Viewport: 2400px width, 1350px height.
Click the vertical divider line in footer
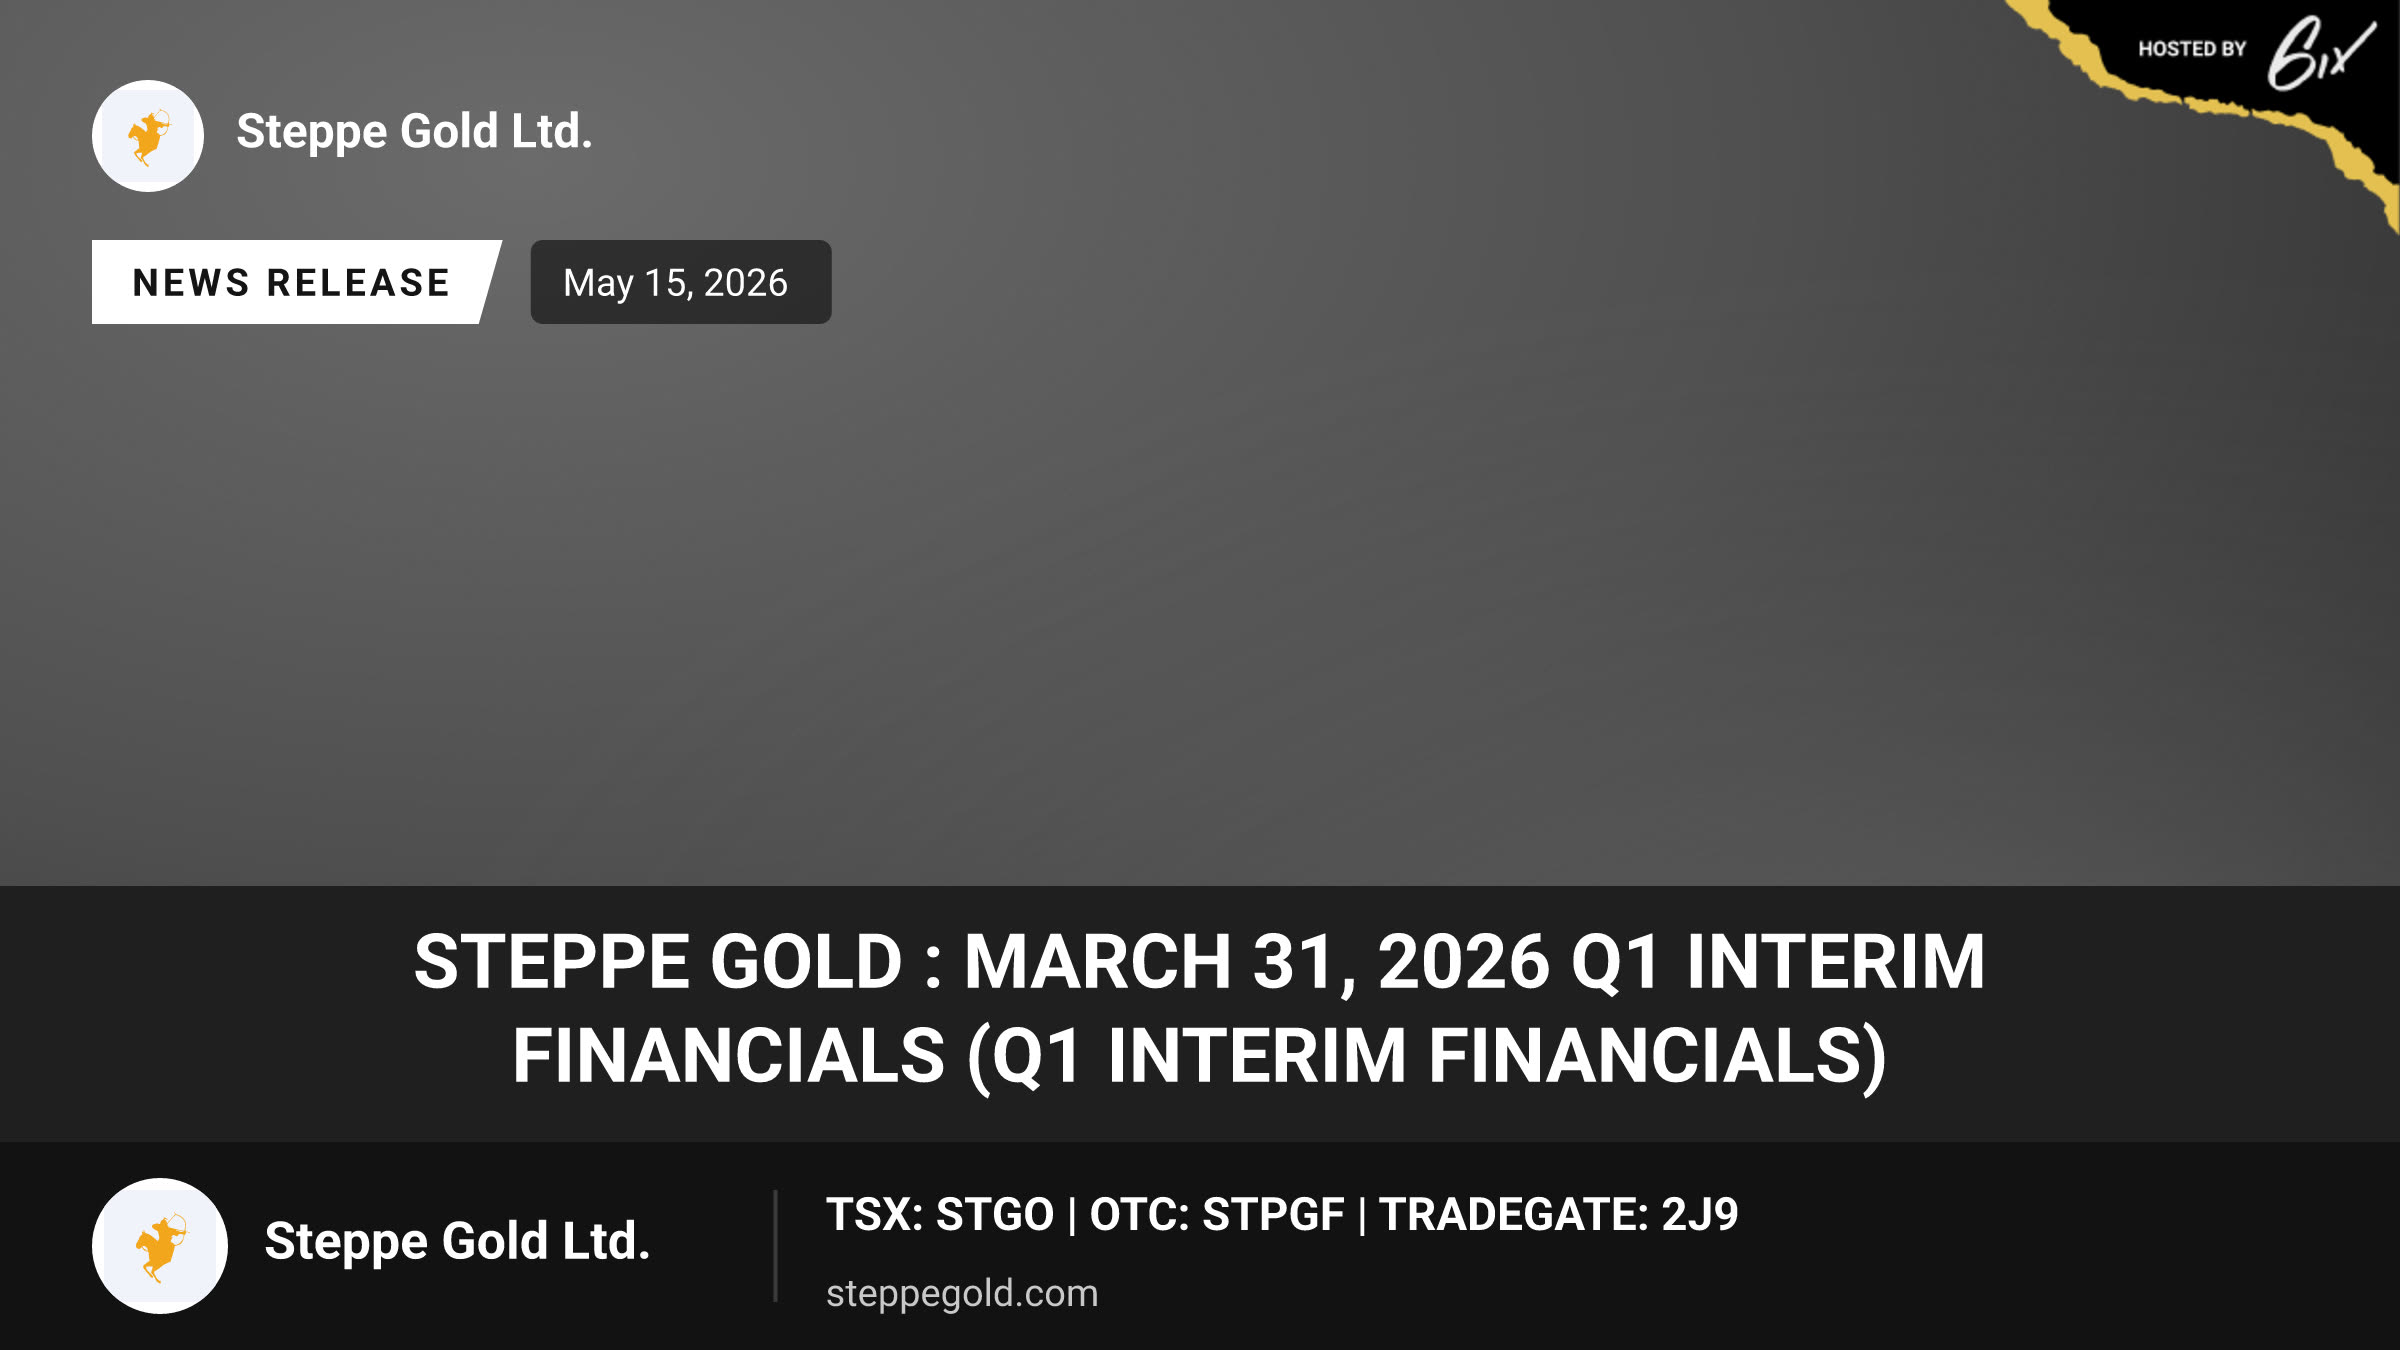click(775, 1246)
